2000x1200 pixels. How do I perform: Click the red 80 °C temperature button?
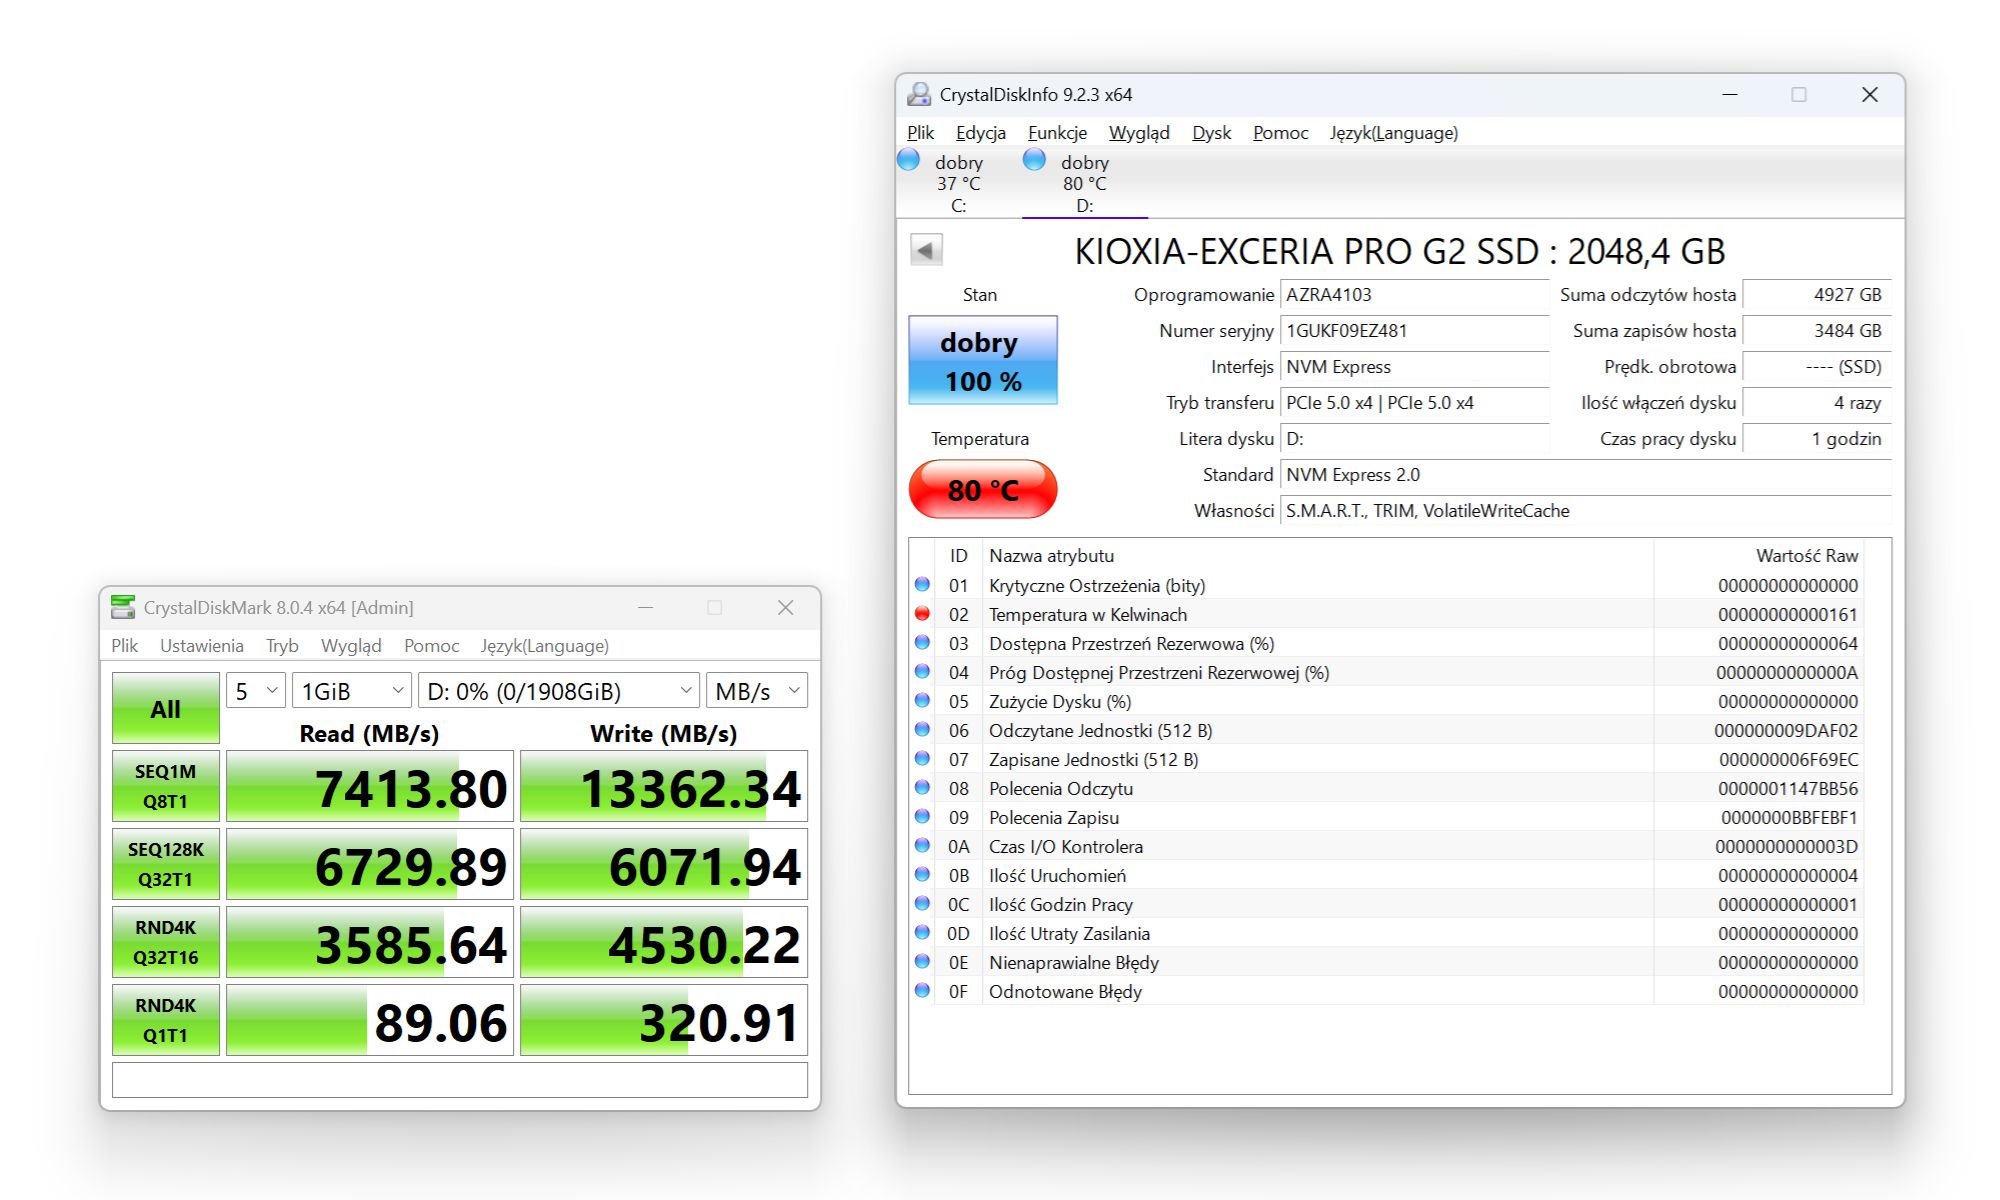983,489
